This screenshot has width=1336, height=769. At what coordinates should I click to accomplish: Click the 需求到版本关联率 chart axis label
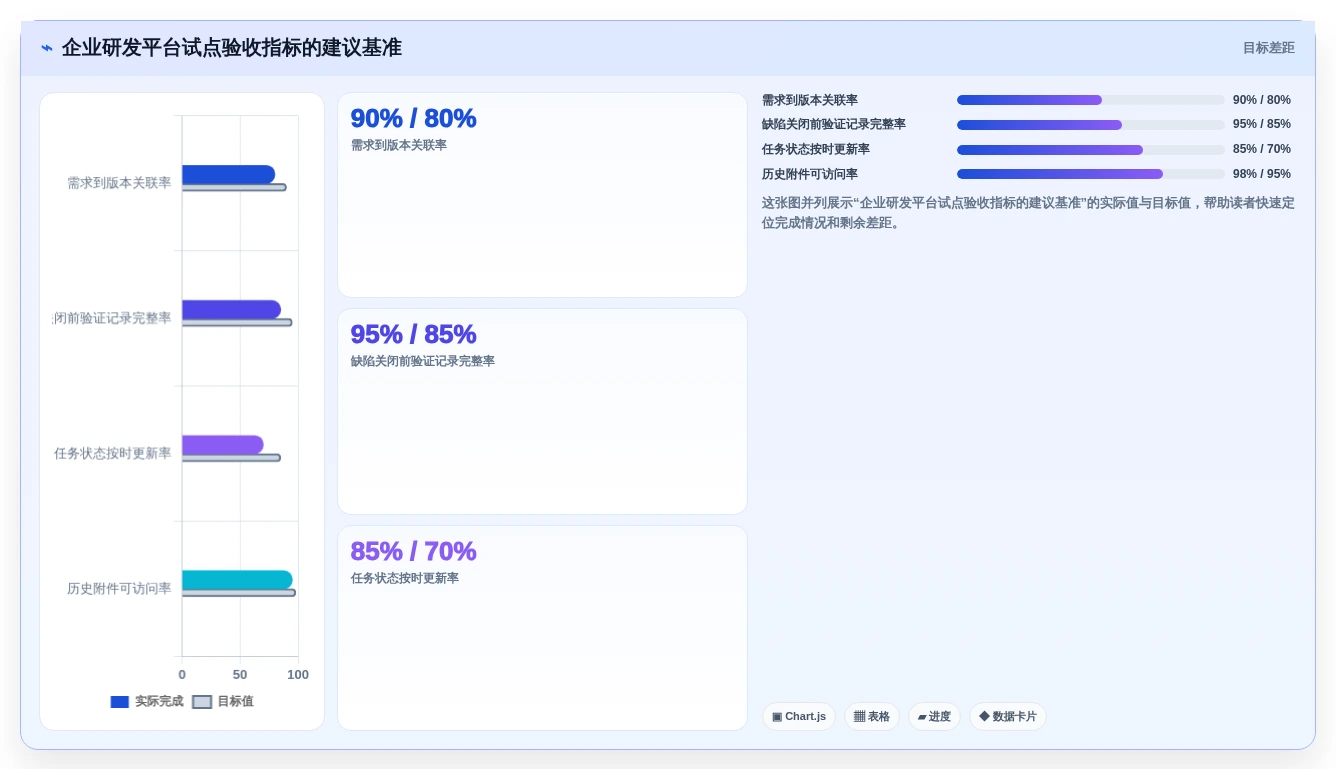pos(119,183)
